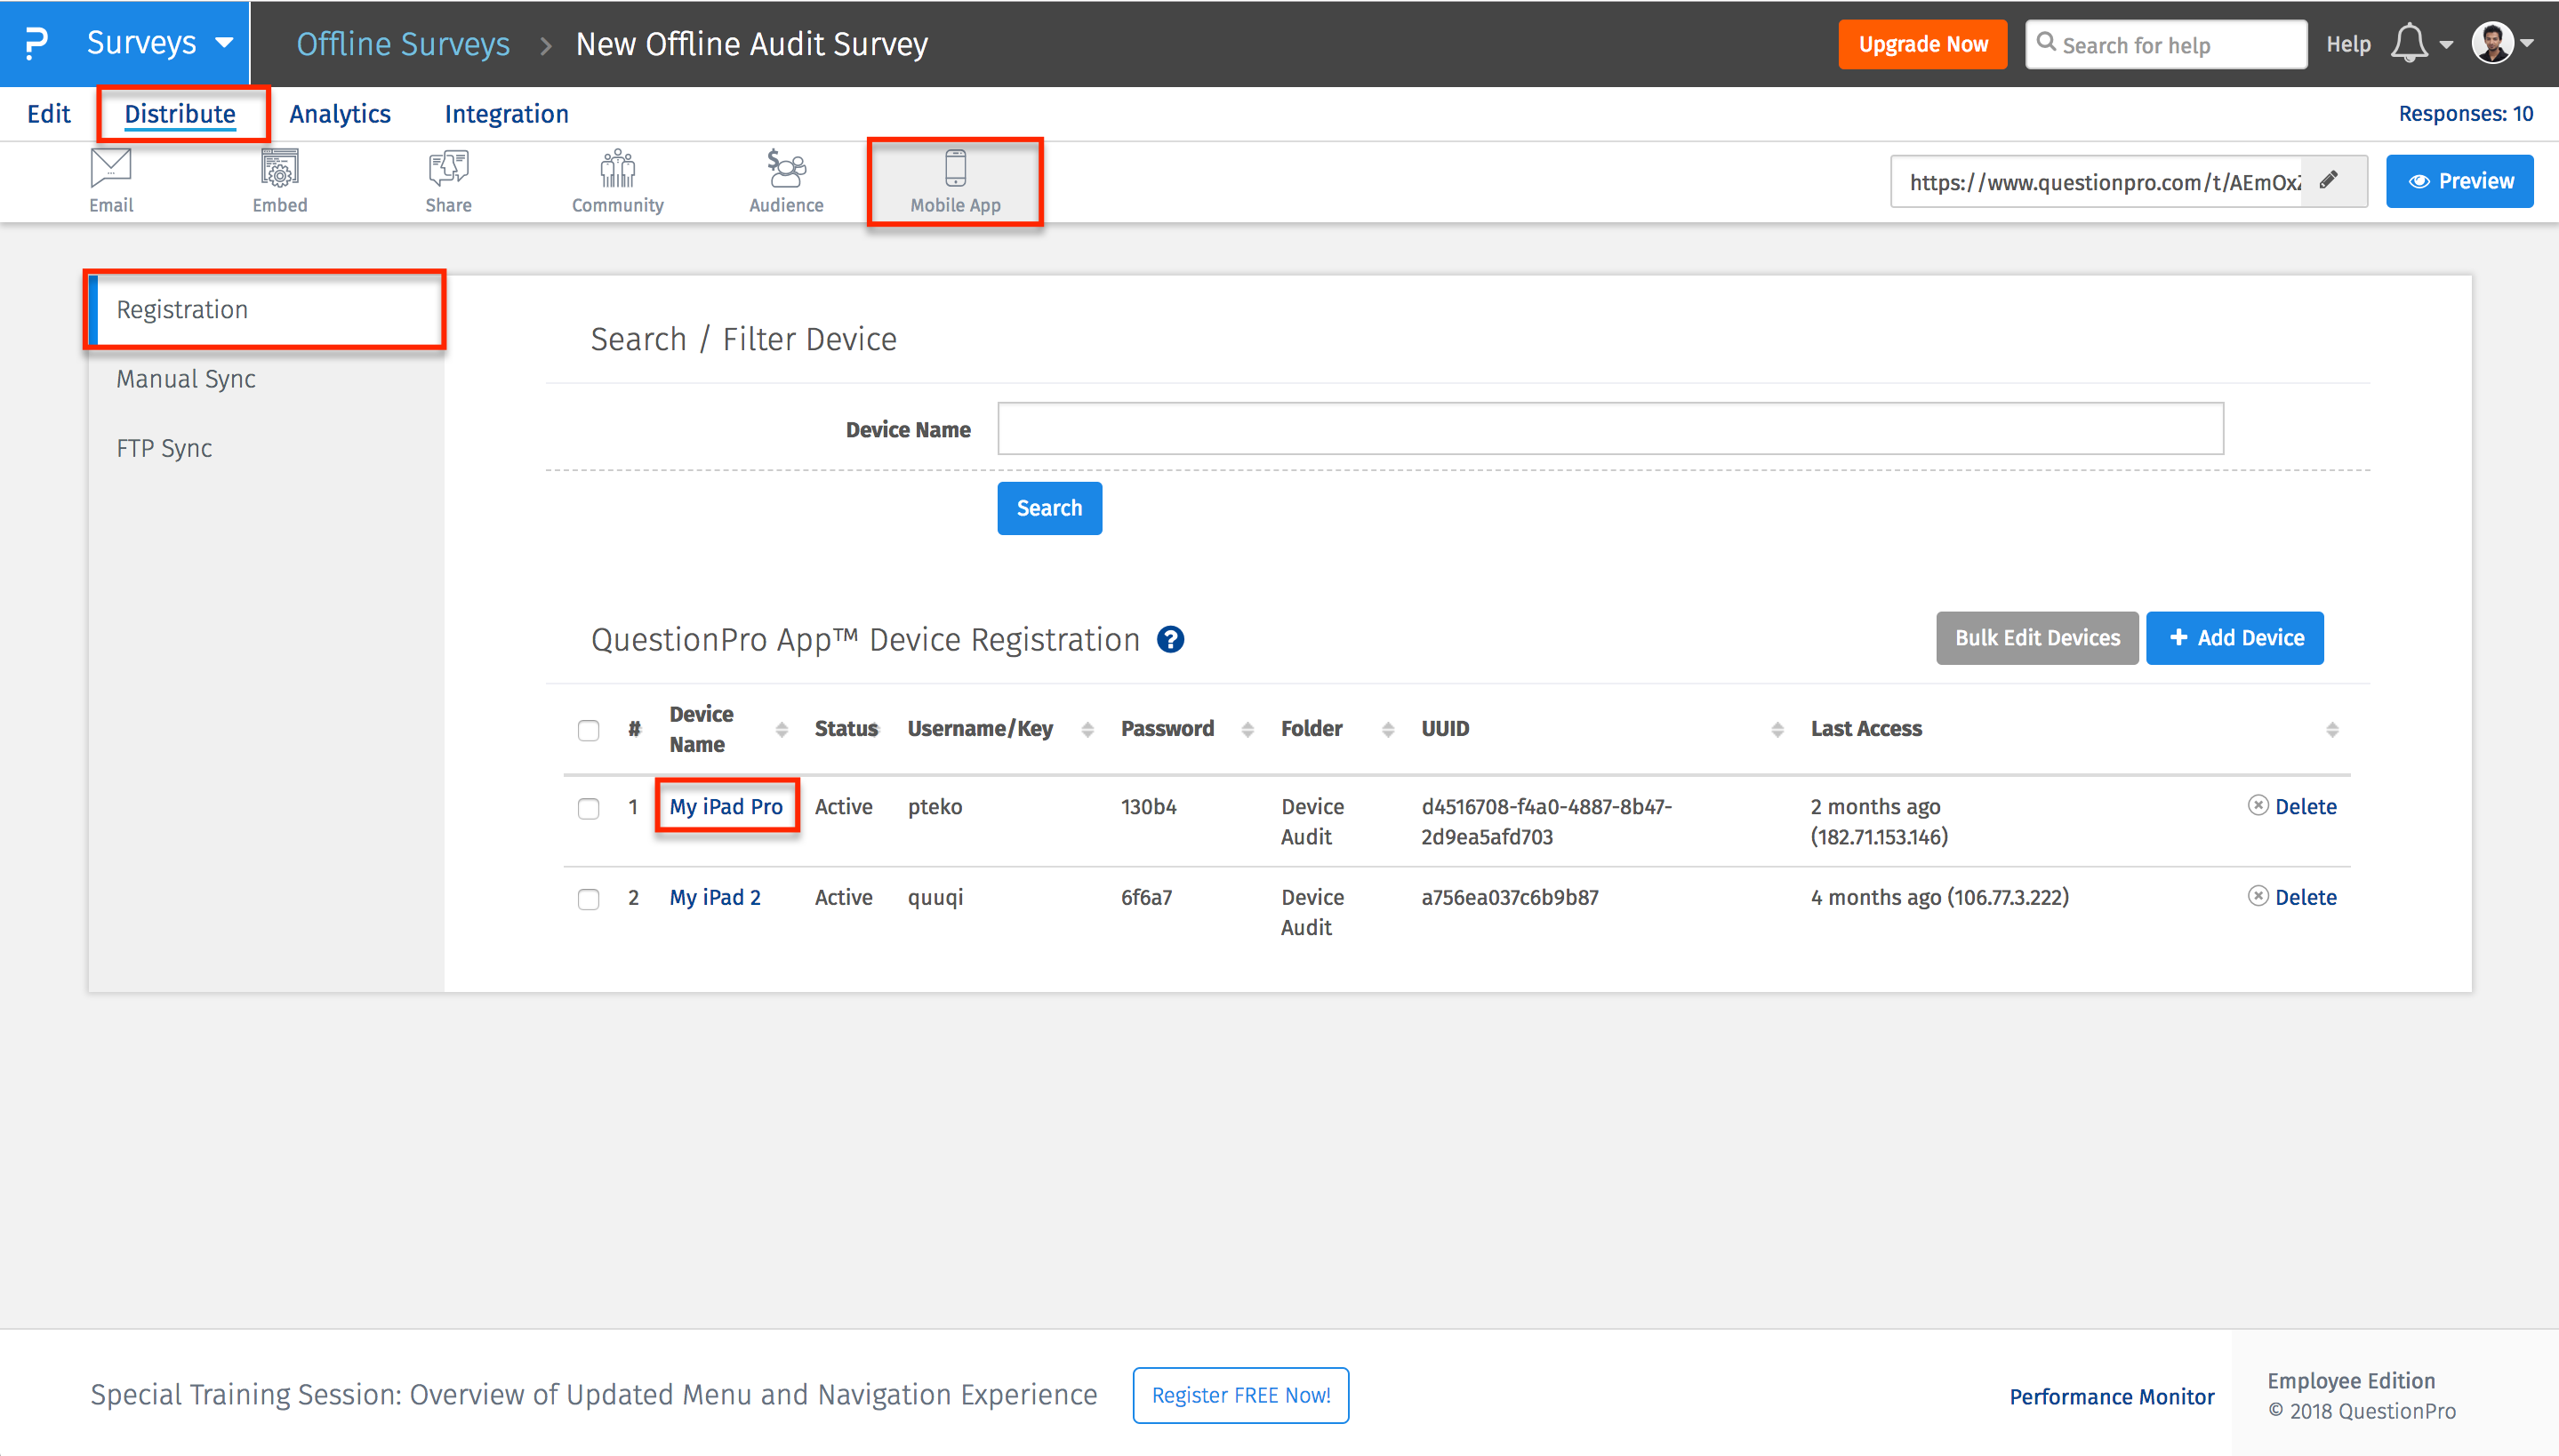Sort by Device Name column
Viewport: 2559px width, 1456px height.
point(782,730)
